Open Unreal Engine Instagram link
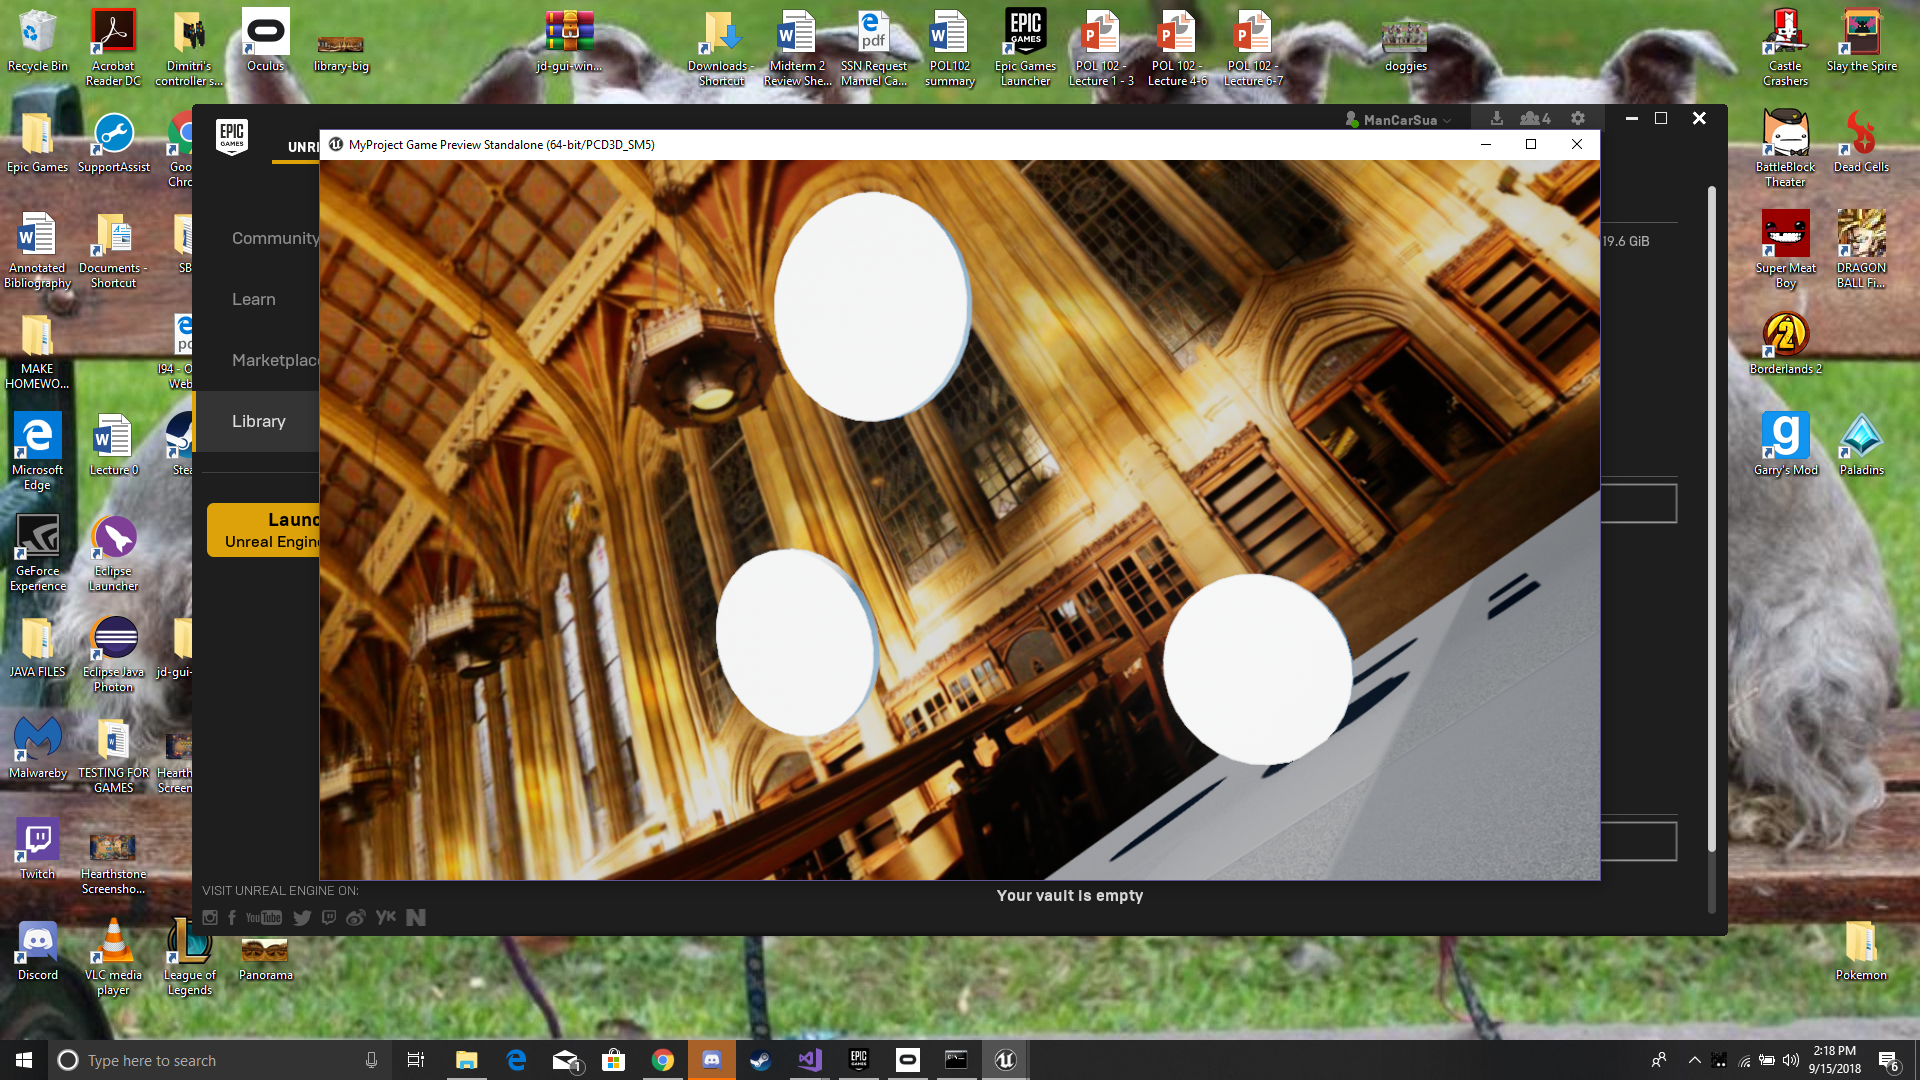The image size is (1920, 1080). [210, 918]
